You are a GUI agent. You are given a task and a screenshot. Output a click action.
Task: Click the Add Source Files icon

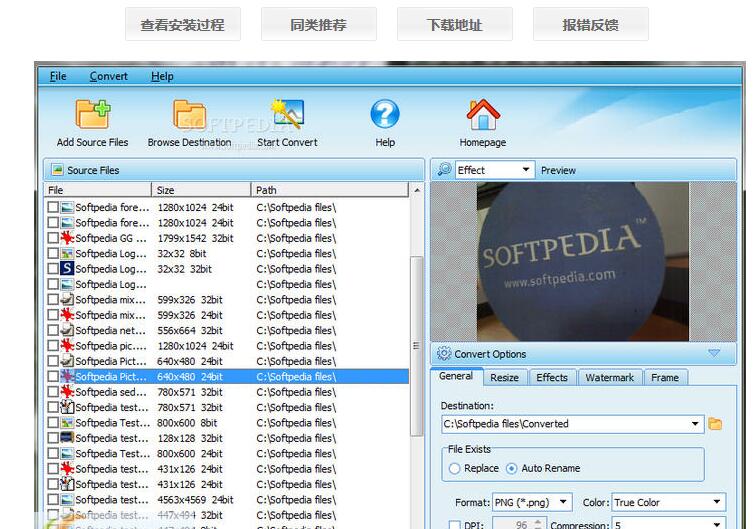click(x=92, y=114)
